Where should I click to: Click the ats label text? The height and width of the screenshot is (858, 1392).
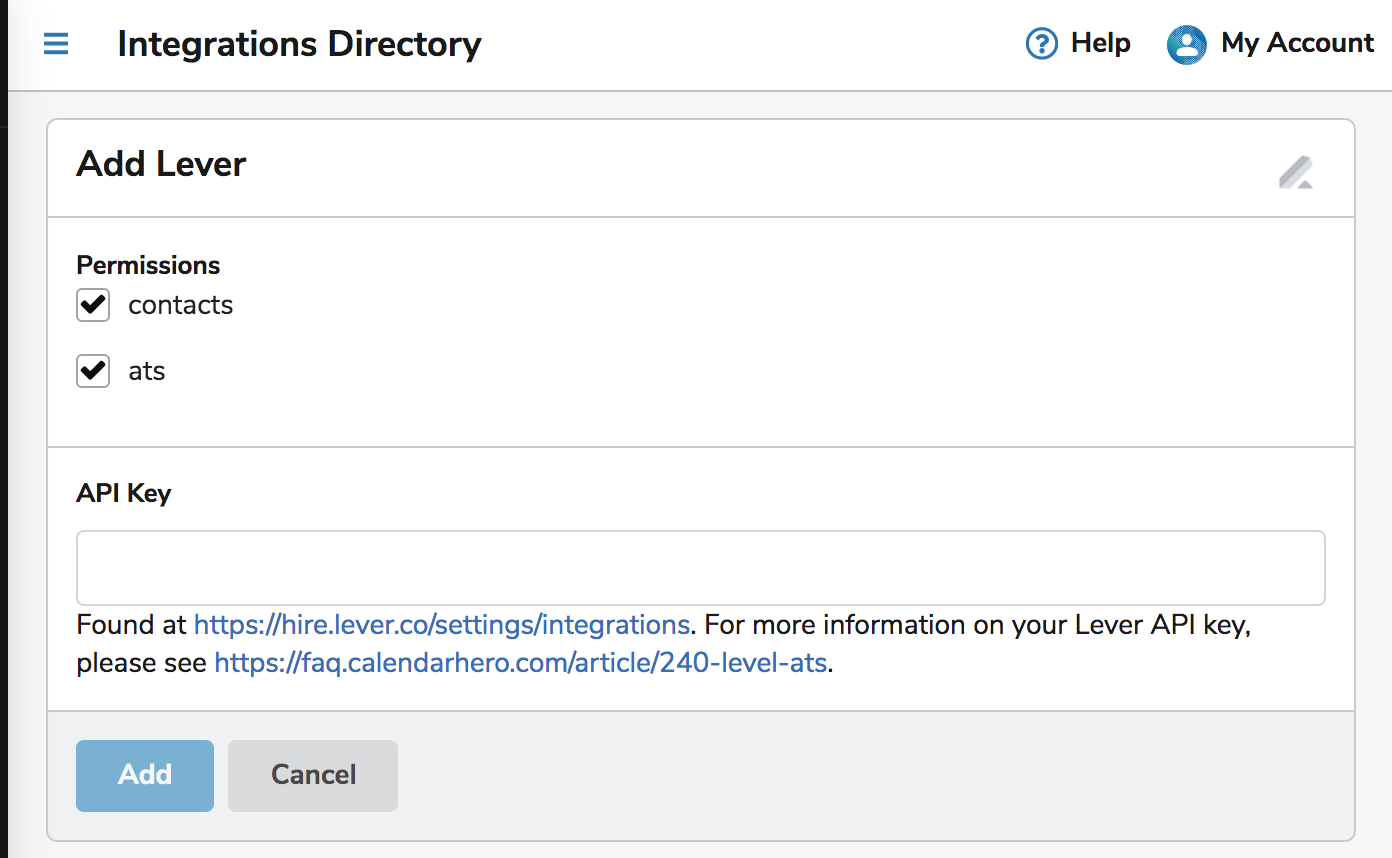[147, 372]
